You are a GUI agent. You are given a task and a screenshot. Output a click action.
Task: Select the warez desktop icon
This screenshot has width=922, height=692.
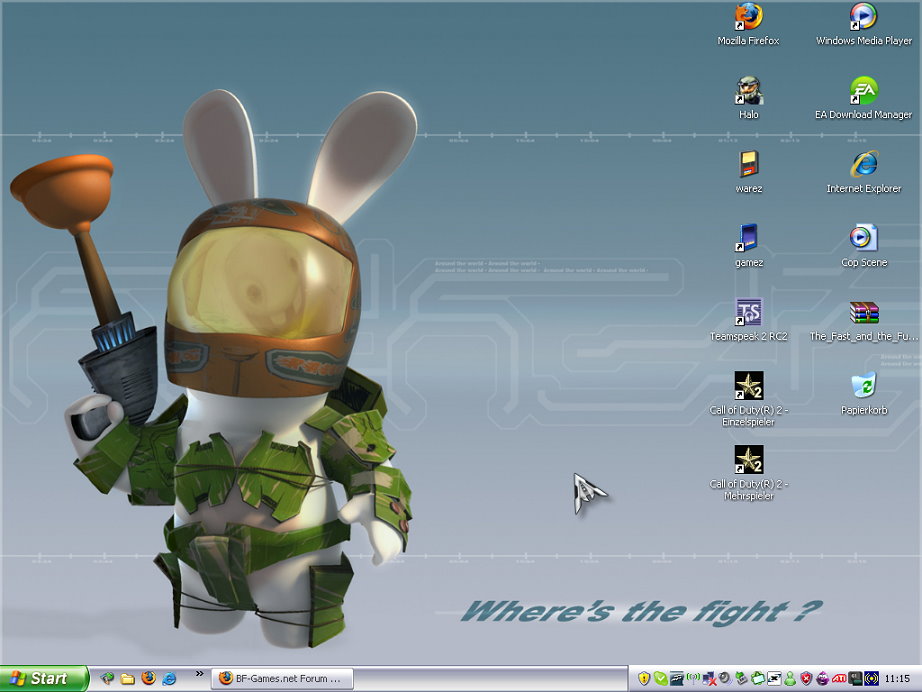(749, 172)
